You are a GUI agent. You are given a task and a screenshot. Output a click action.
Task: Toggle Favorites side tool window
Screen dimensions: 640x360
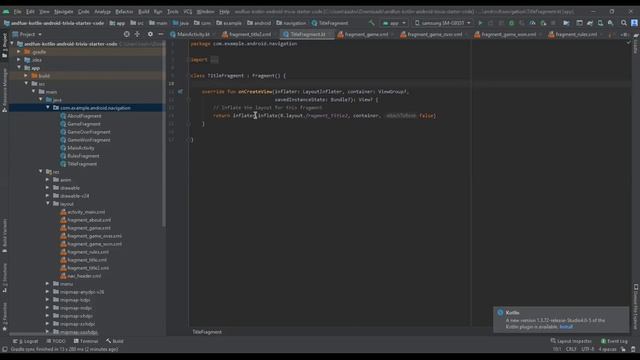pyautogui.click(x=4, y=316)
